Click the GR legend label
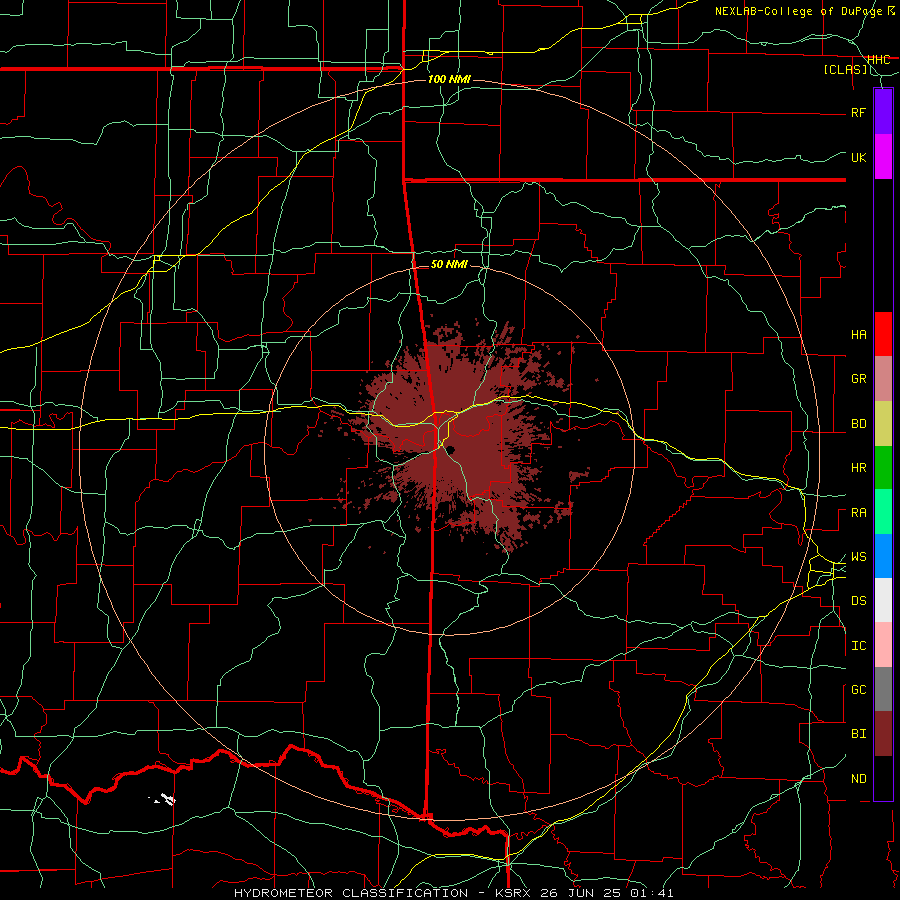The height and width of the screenshot is (900, 900). point(859,379)
